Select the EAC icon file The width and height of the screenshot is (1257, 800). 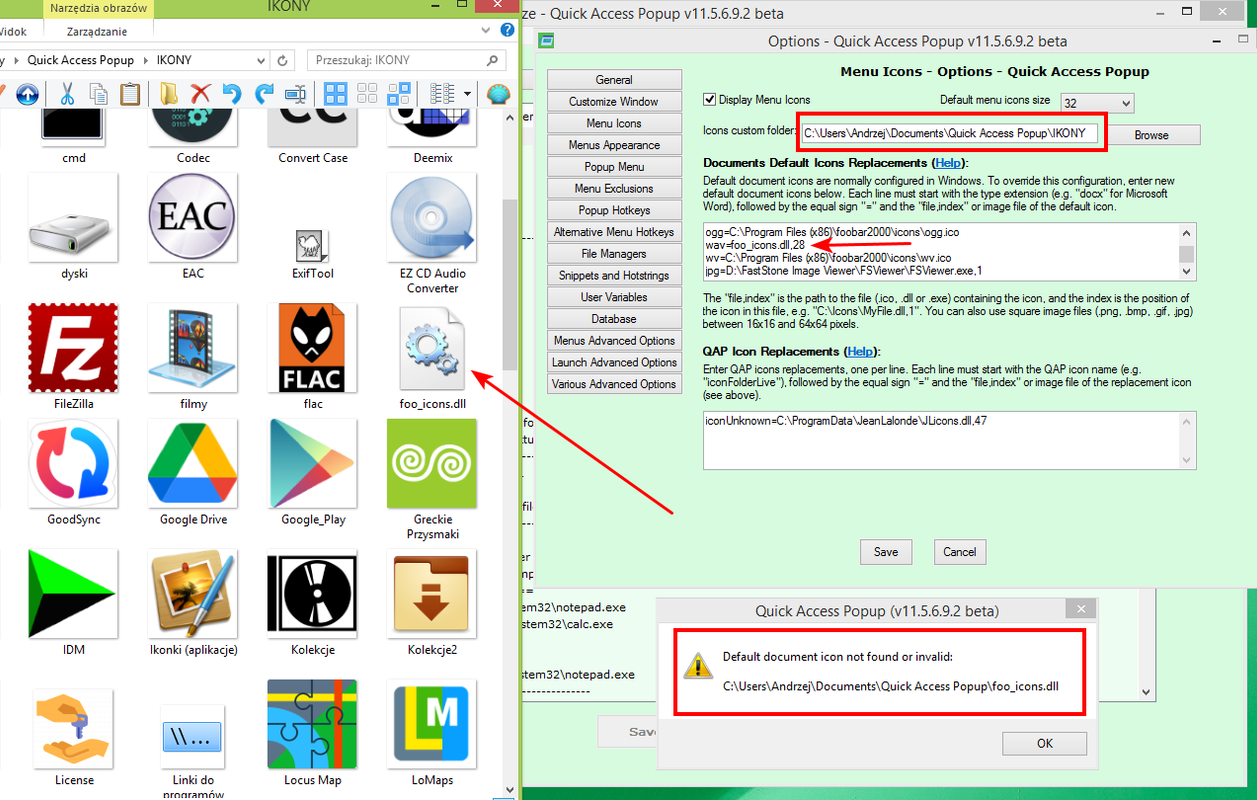pyautogui.click(x=193, y=227)
